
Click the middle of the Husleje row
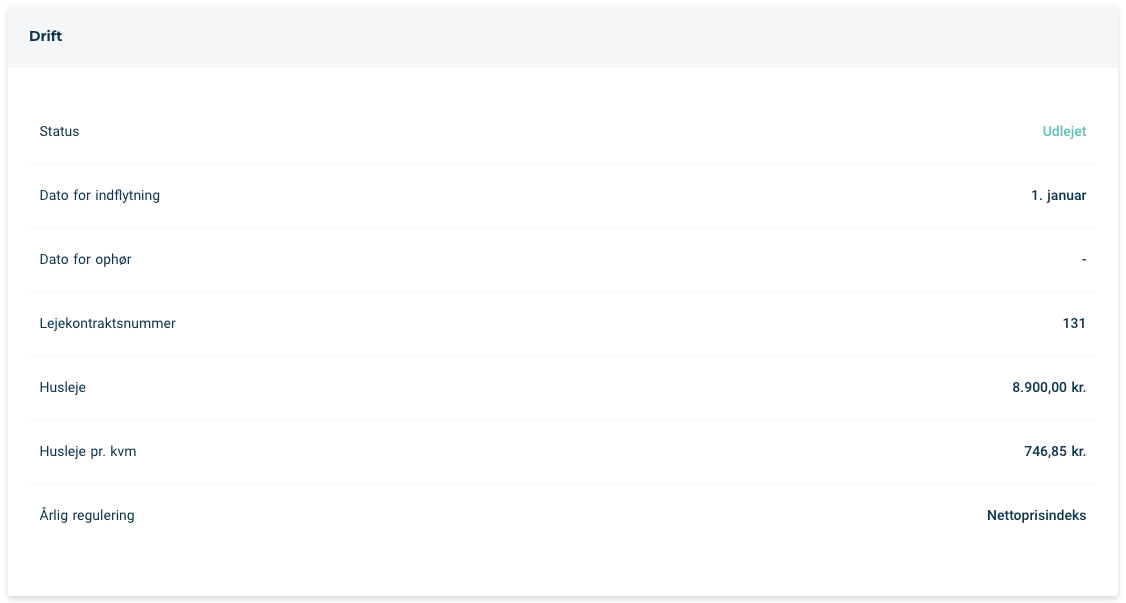(563, 388)
